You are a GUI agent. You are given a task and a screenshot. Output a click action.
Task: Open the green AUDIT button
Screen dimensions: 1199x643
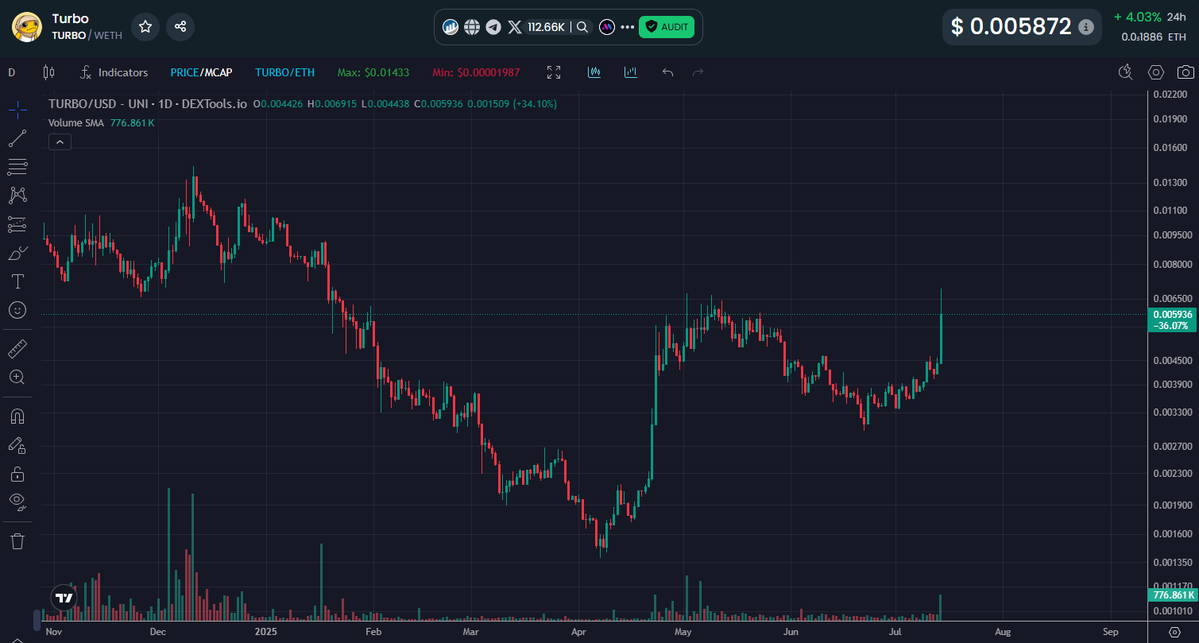point(667,27)
